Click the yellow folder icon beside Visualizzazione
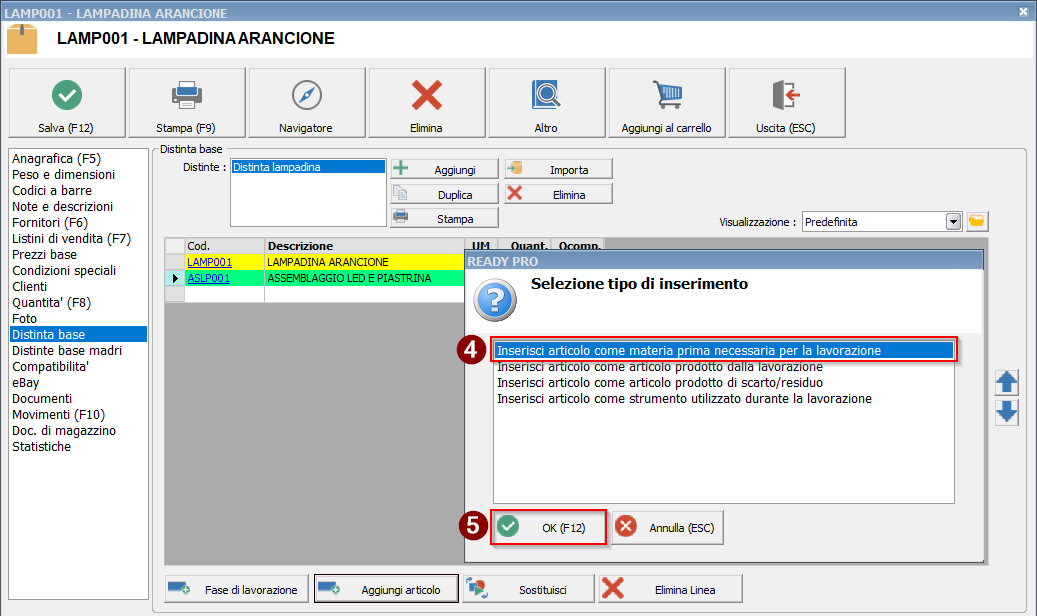 point(977,221)
